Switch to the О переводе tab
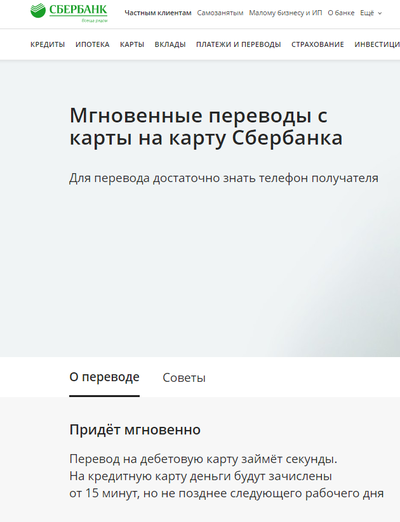The height and width of the screenshot is (522, 400). click(104, 377)
